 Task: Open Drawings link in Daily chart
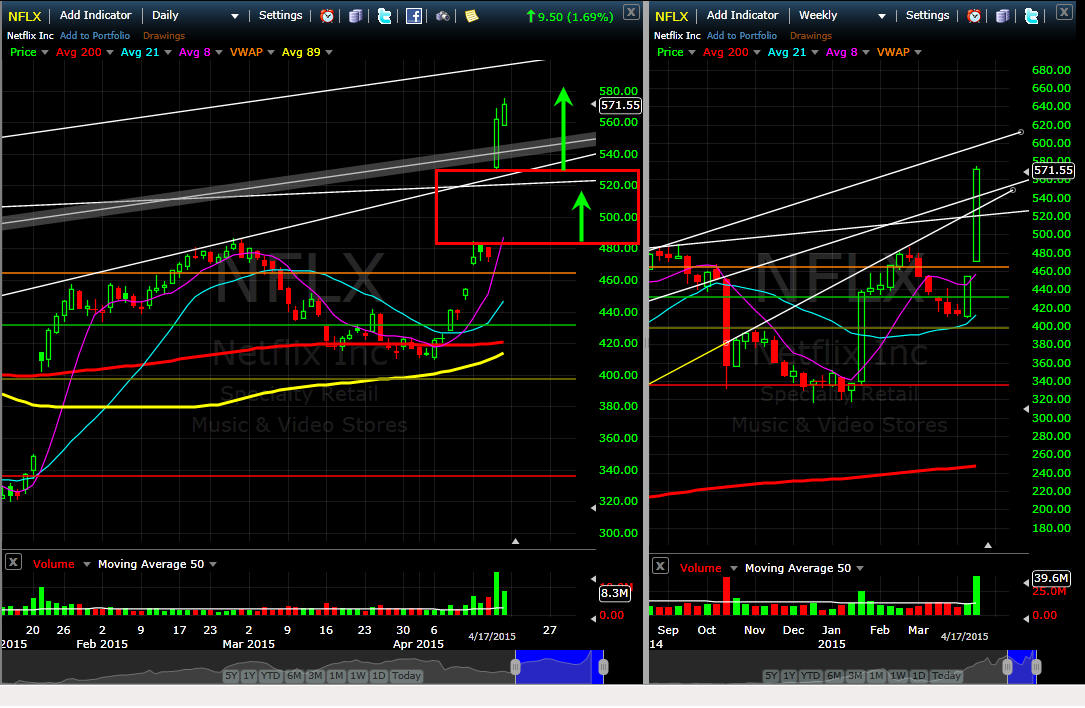click(164, 35)
